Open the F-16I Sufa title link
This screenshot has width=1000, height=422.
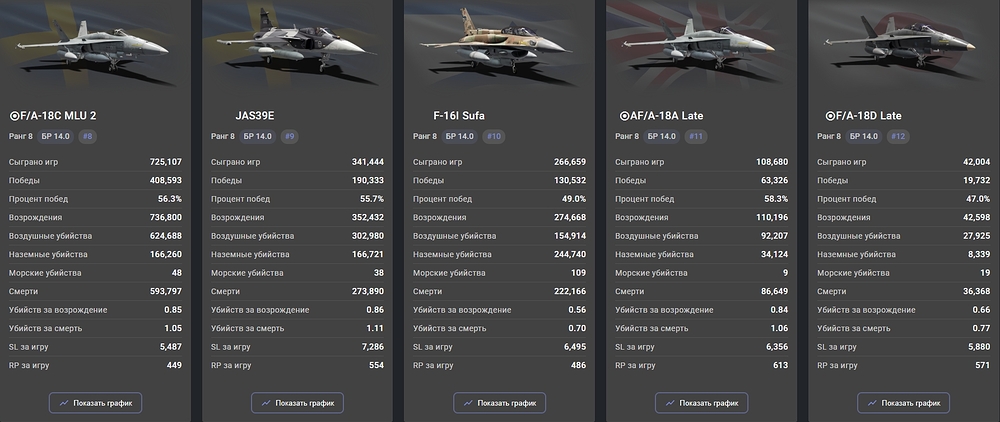[459, 115]
